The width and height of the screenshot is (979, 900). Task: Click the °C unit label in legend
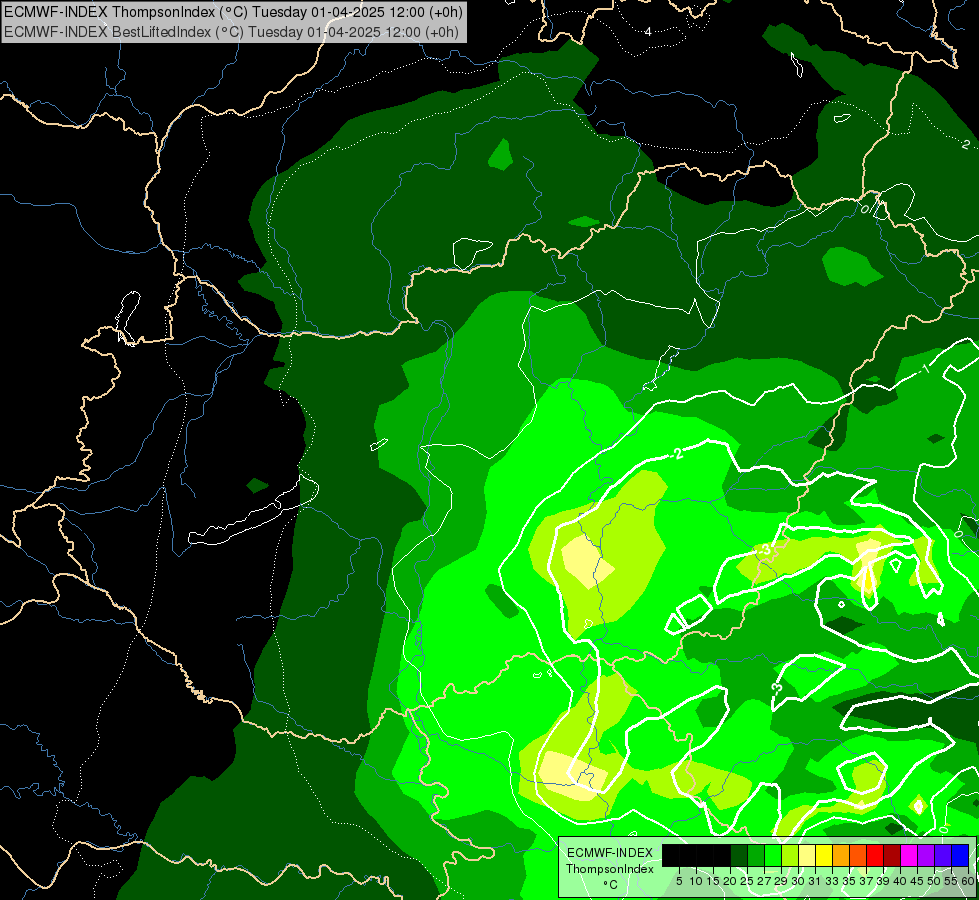(610, 885)
